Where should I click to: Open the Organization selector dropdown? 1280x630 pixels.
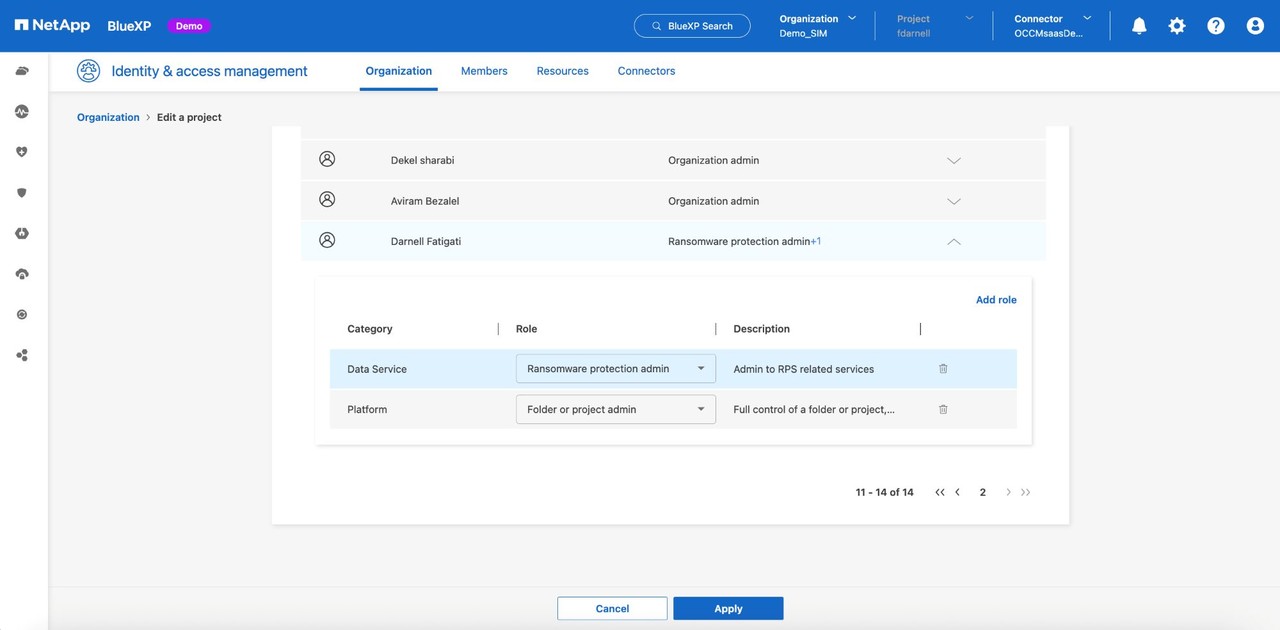(818, 26)
